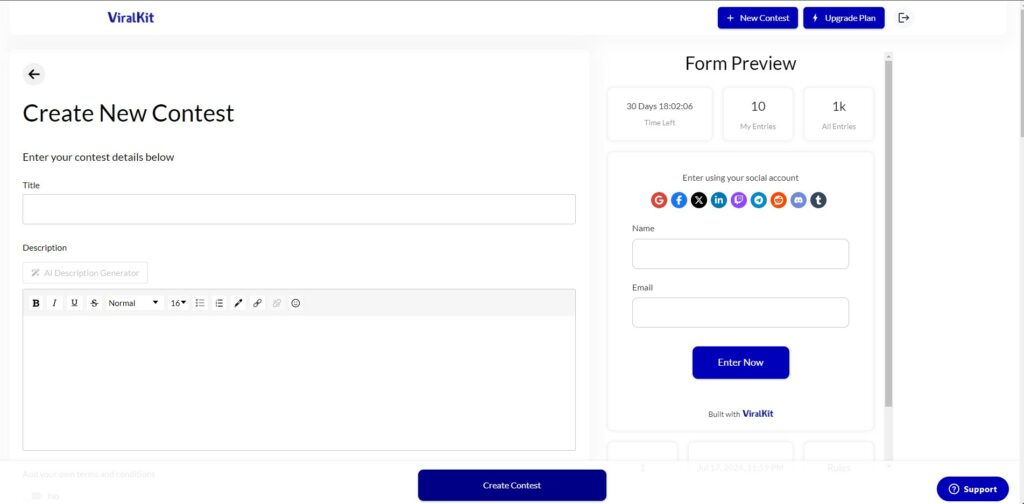Toggle bold formatting
Screen dimensions: 1024x504
point(36,303)
